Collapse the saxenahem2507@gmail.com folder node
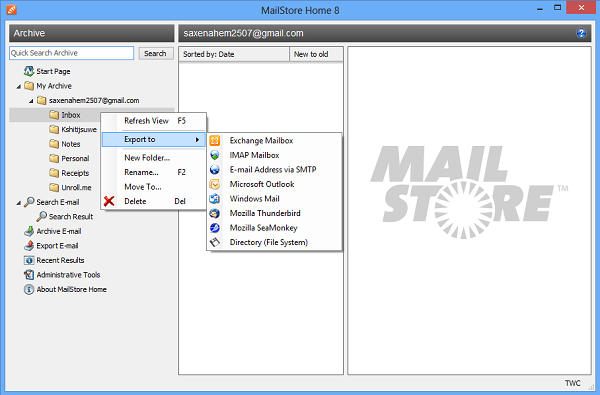 click(31, 101)
